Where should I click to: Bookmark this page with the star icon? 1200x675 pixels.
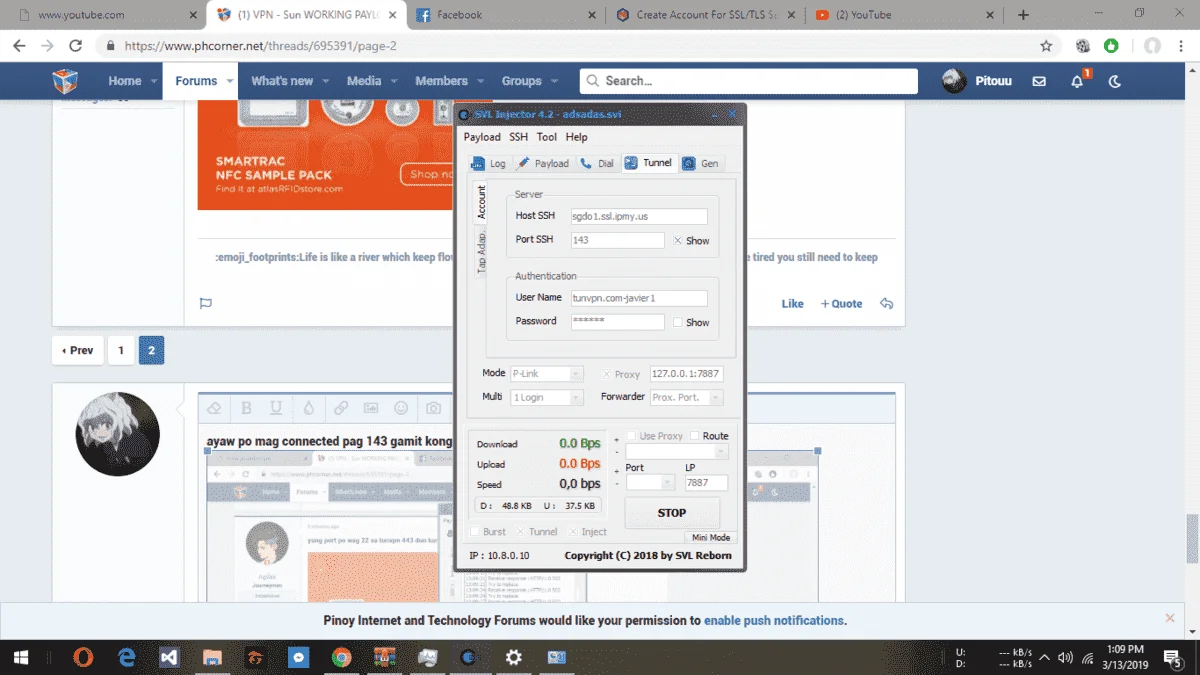(1046, 46)
